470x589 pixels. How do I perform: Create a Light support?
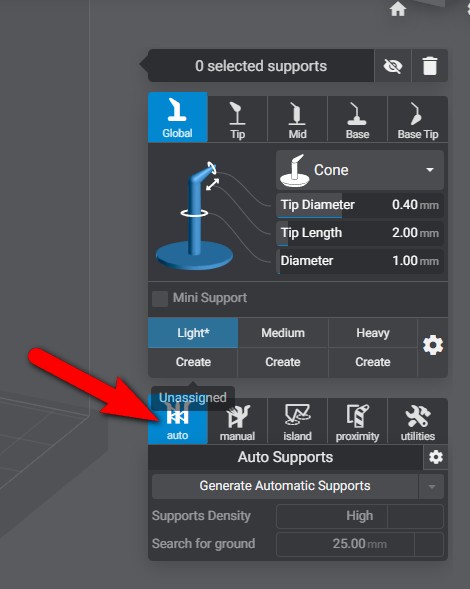point(193,362)
